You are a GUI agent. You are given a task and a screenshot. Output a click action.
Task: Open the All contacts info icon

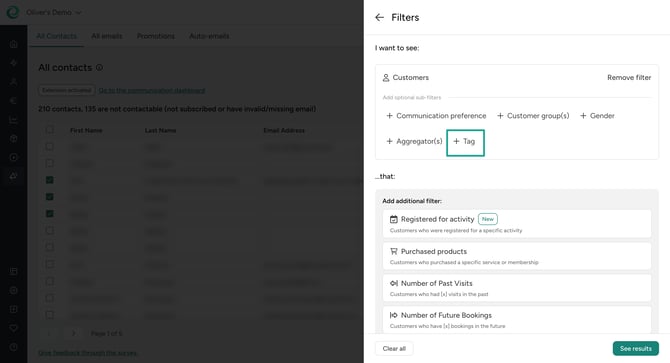(99, 67)
